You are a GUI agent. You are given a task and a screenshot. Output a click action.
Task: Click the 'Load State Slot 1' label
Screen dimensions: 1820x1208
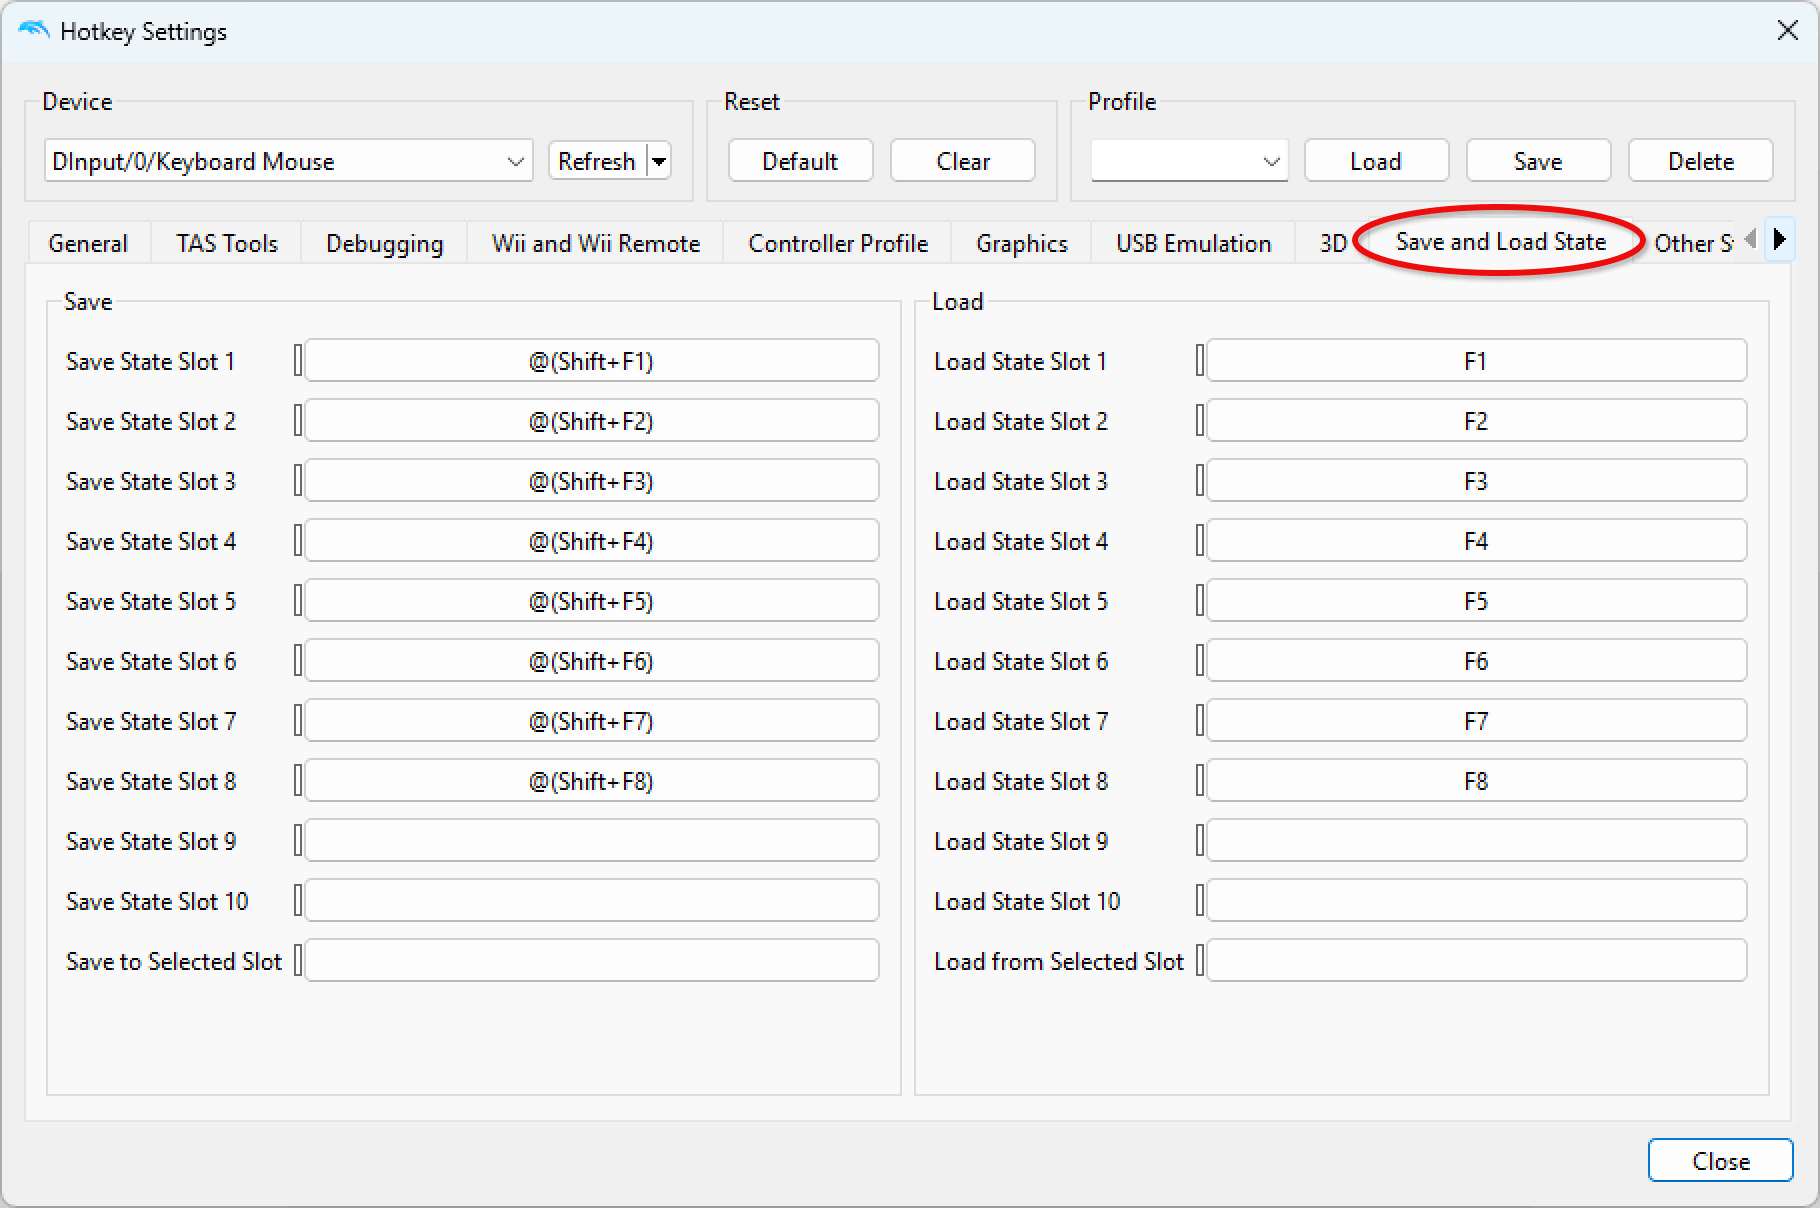(1021, 362)
